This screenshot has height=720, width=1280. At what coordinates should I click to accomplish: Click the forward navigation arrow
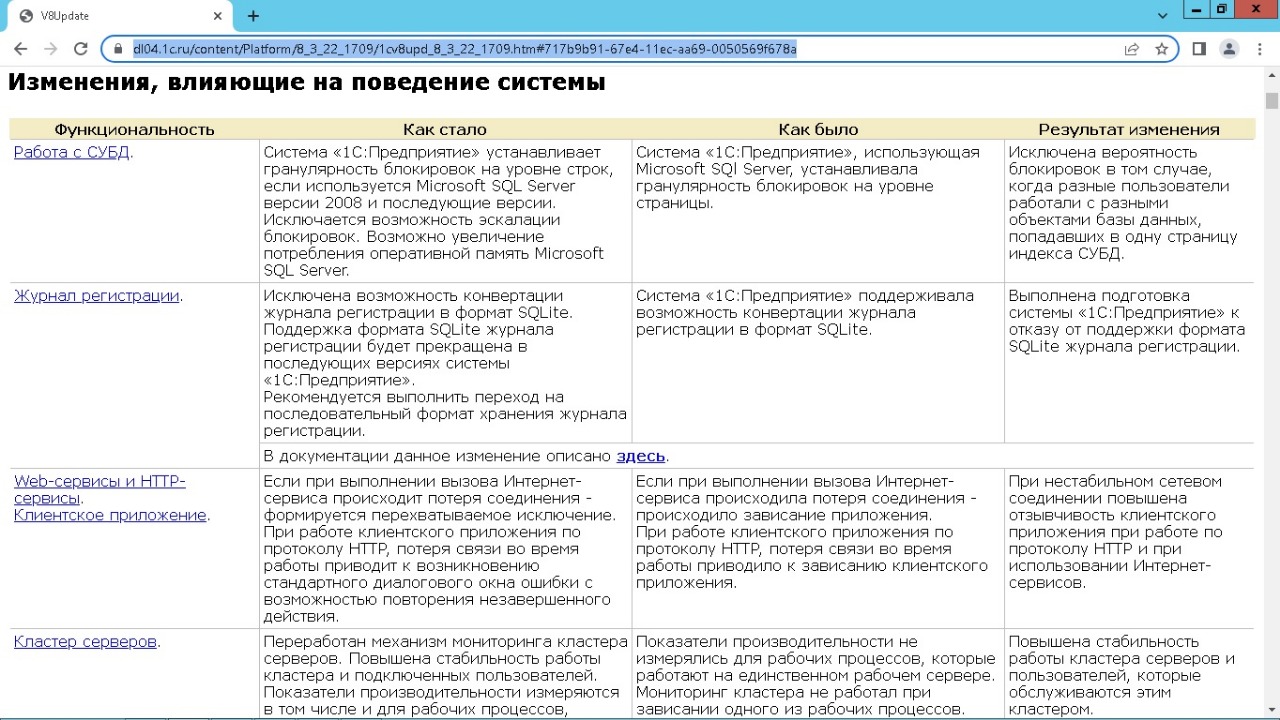(50, 49)
